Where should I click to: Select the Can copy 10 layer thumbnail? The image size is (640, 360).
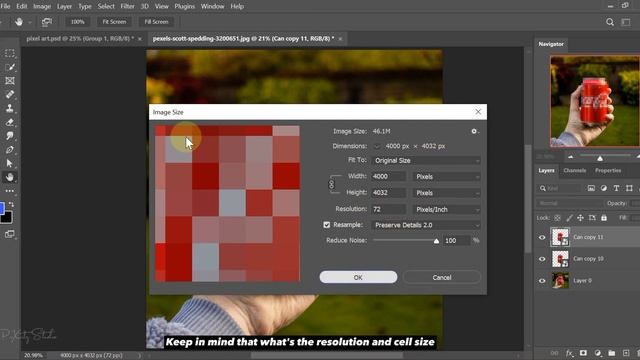coord(560,259)
